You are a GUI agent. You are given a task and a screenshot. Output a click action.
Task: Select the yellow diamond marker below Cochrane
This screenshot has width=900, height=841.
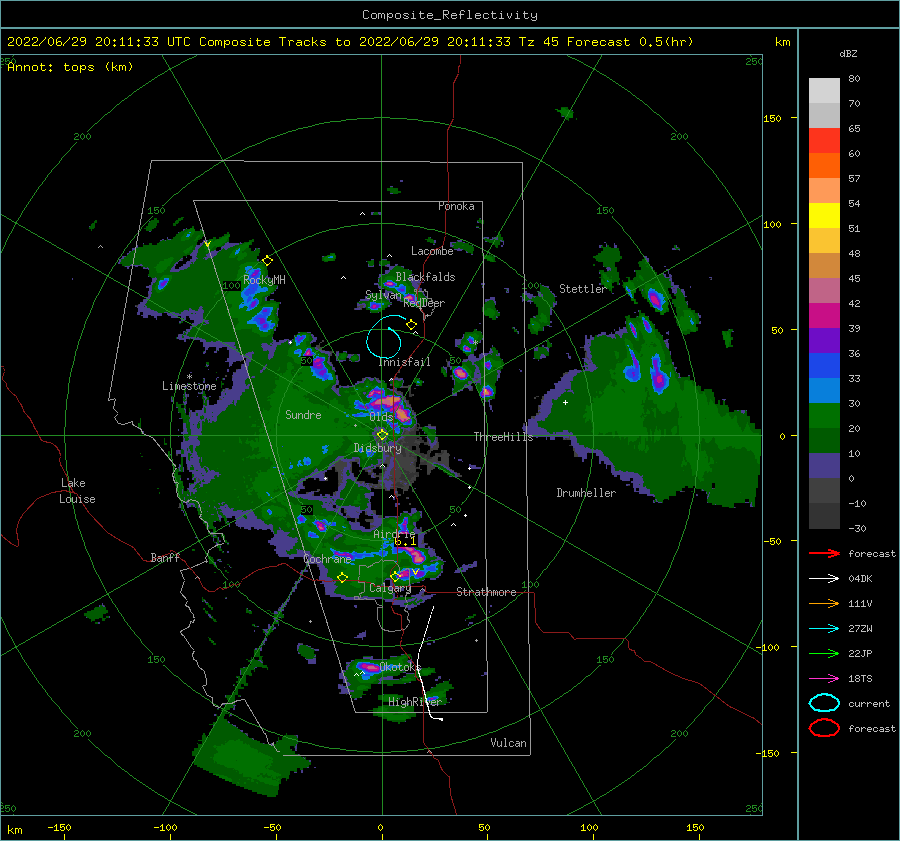342,578
